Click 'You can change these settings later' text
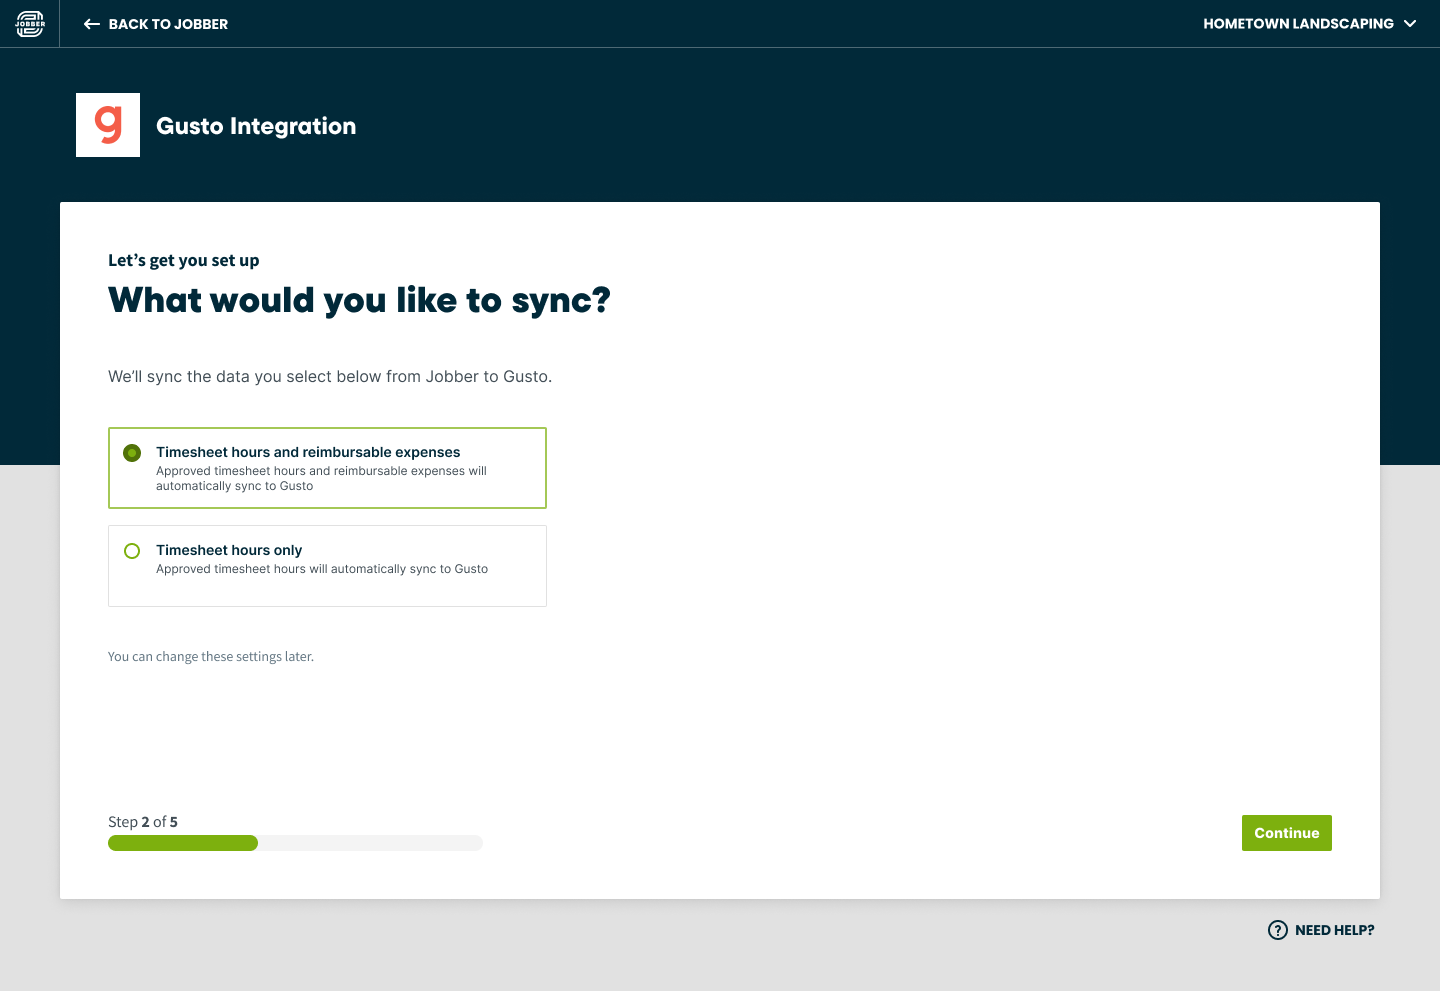 point(211,657)
